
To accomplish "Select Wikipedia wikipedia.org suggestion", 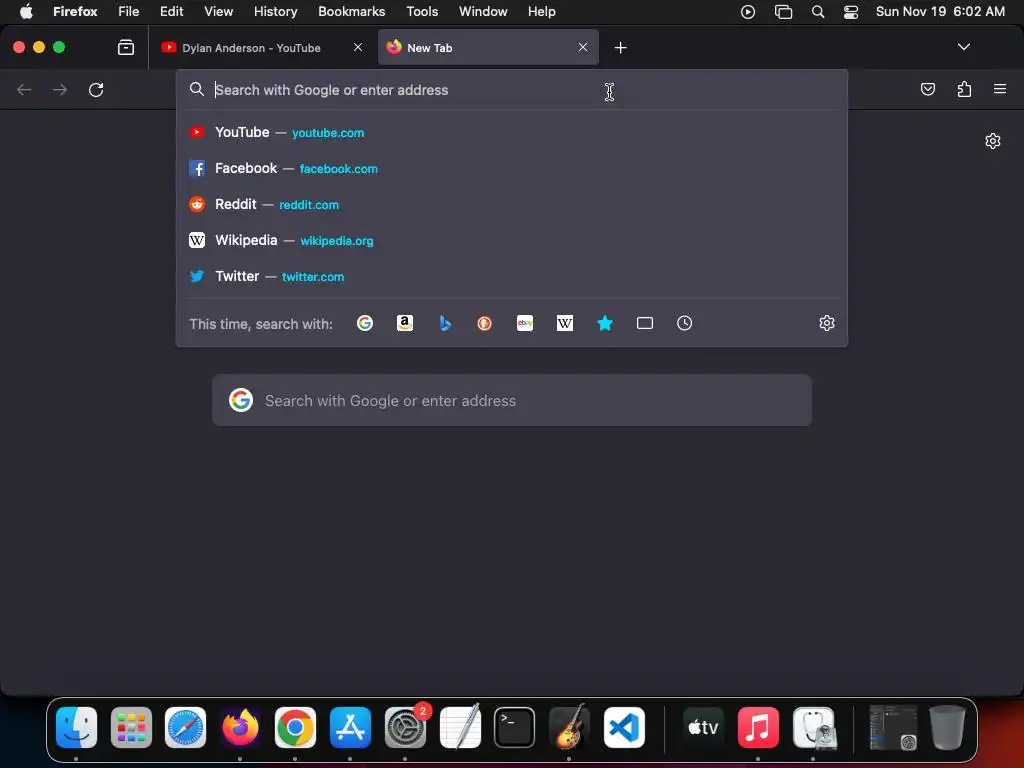I will click(512, 240).
